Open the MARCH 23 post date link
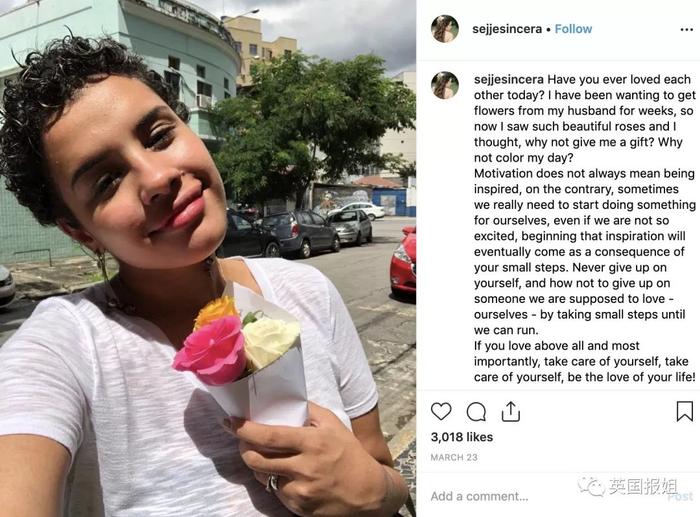The image size is (700, 517). click(x=454, y=457)
